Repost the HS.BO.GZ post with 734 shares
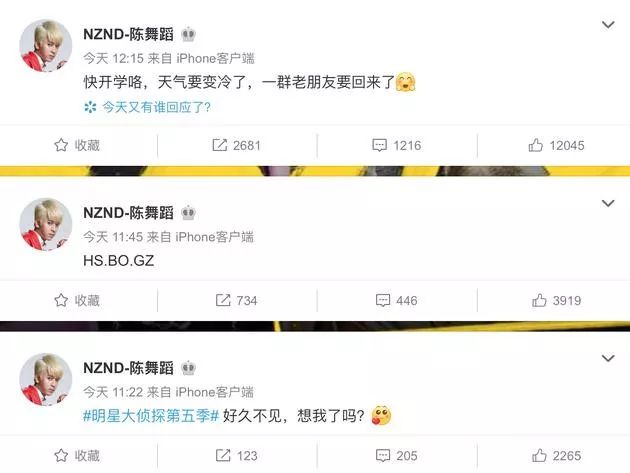The width and height of the screenshot is (630, 473). tap(236, 300)
